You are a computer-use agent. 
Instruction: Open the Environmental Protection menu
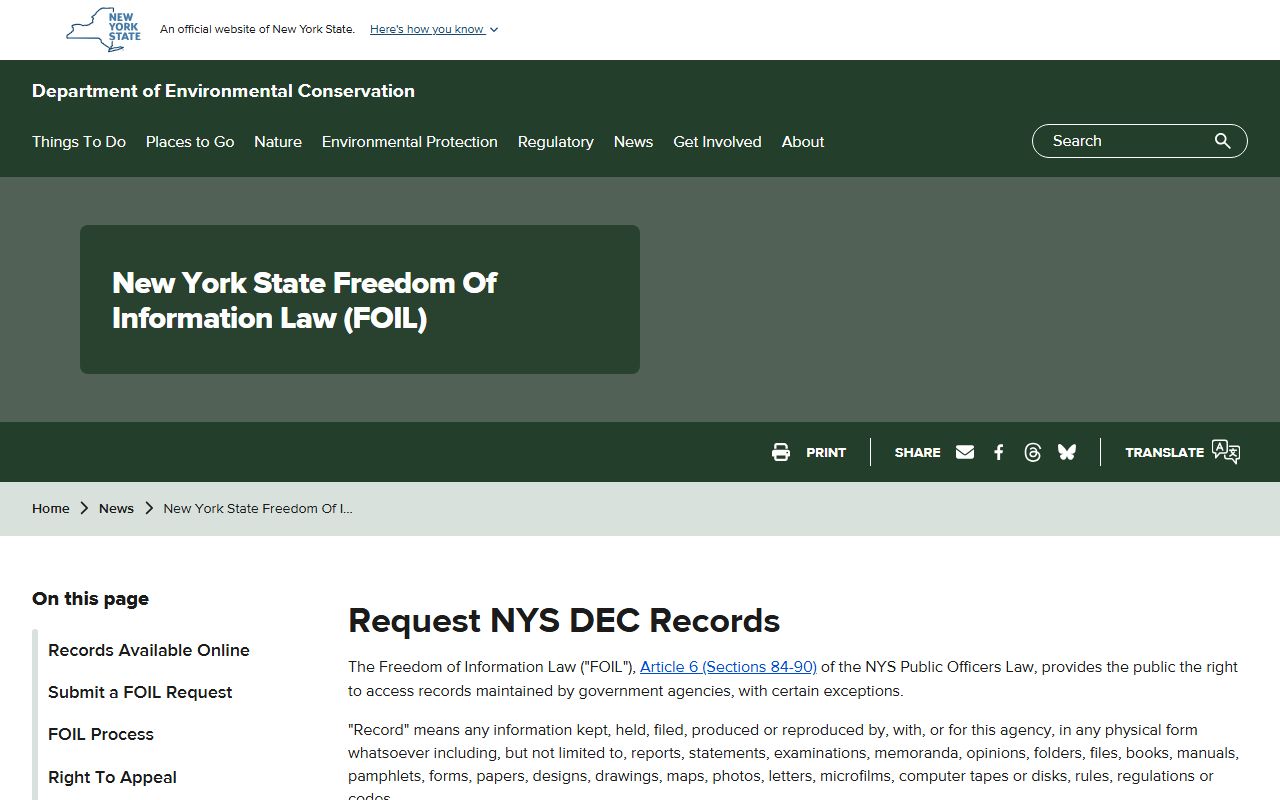pos(410,142)
